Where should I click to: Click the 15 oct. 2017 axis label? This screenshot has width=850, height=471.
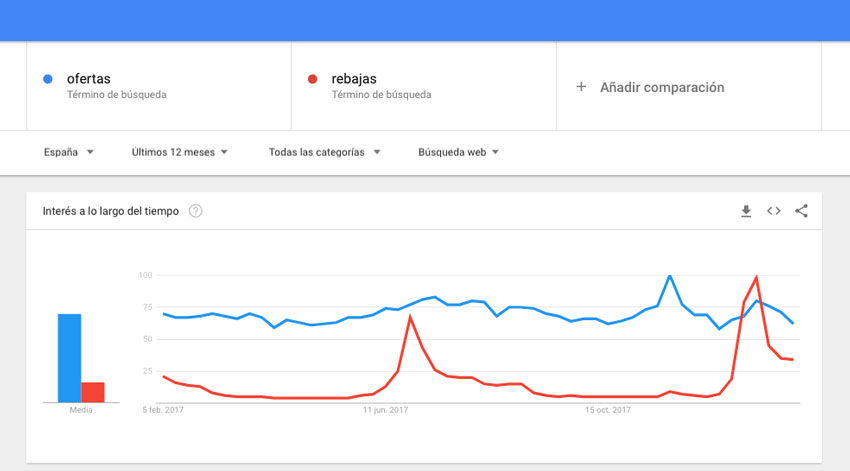[608, 410]
